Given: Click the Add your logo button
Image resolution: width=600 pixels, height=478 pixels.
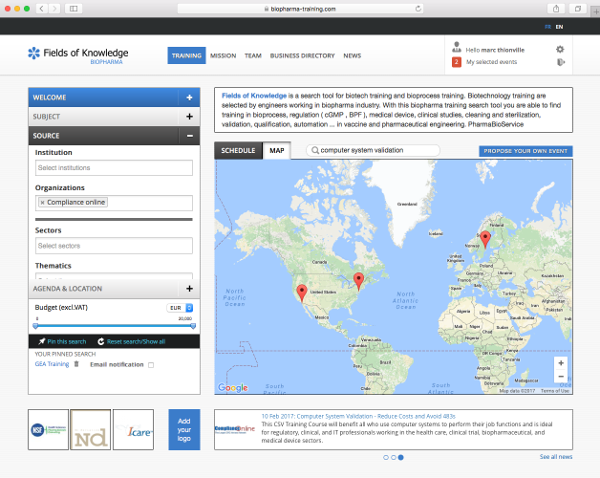Looking at the screenshot, I should (x=184, y=429).
